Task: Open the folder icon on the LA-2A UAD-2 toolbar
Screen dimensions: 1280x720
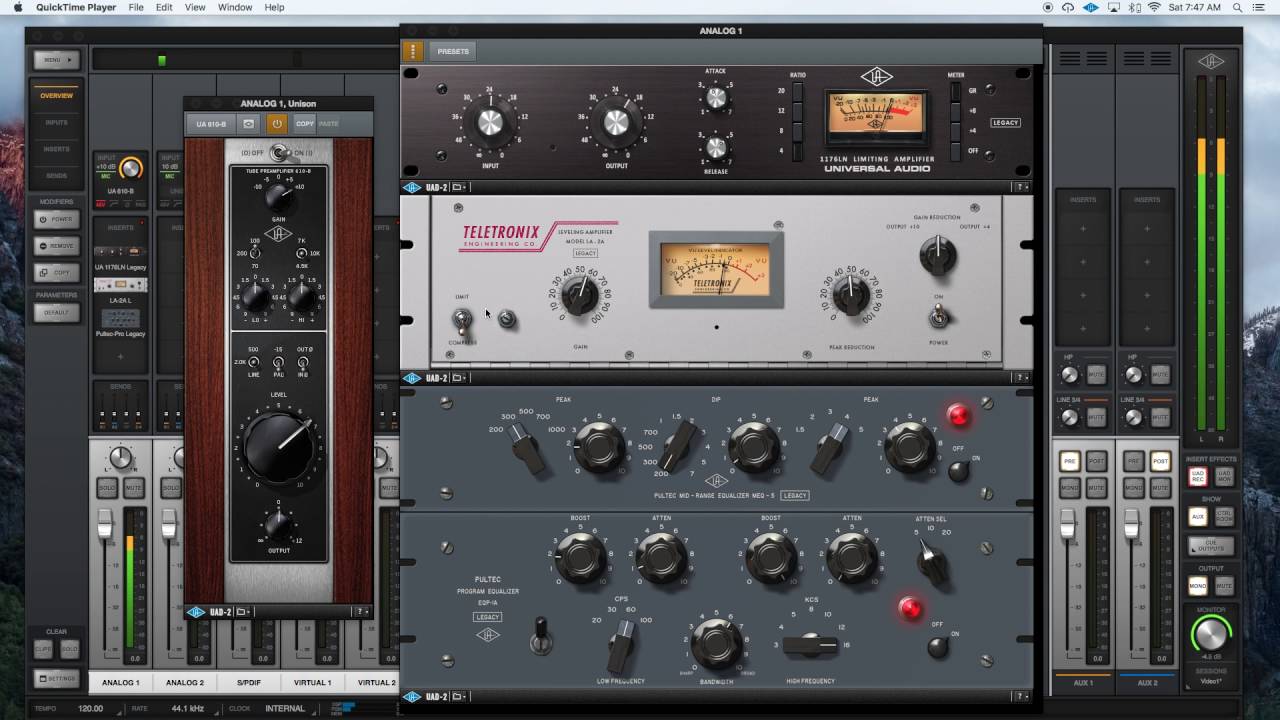Action: (x=459, y=378)
